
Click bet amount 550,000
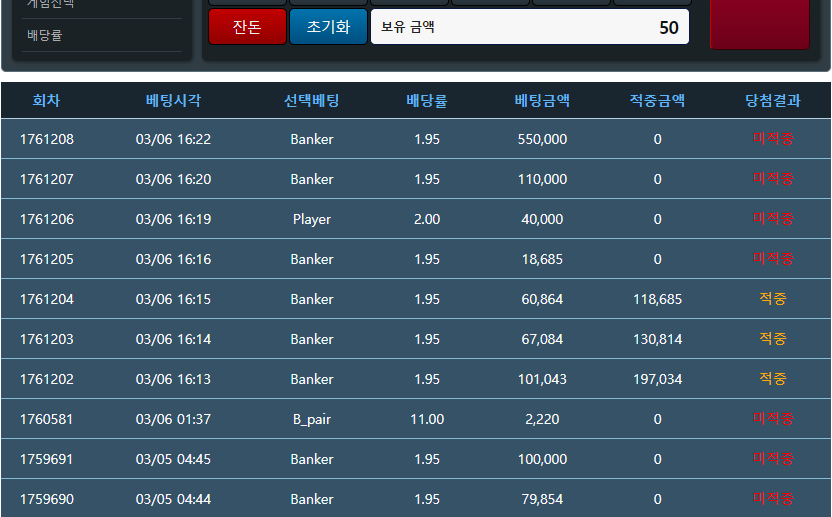(542, 139)
